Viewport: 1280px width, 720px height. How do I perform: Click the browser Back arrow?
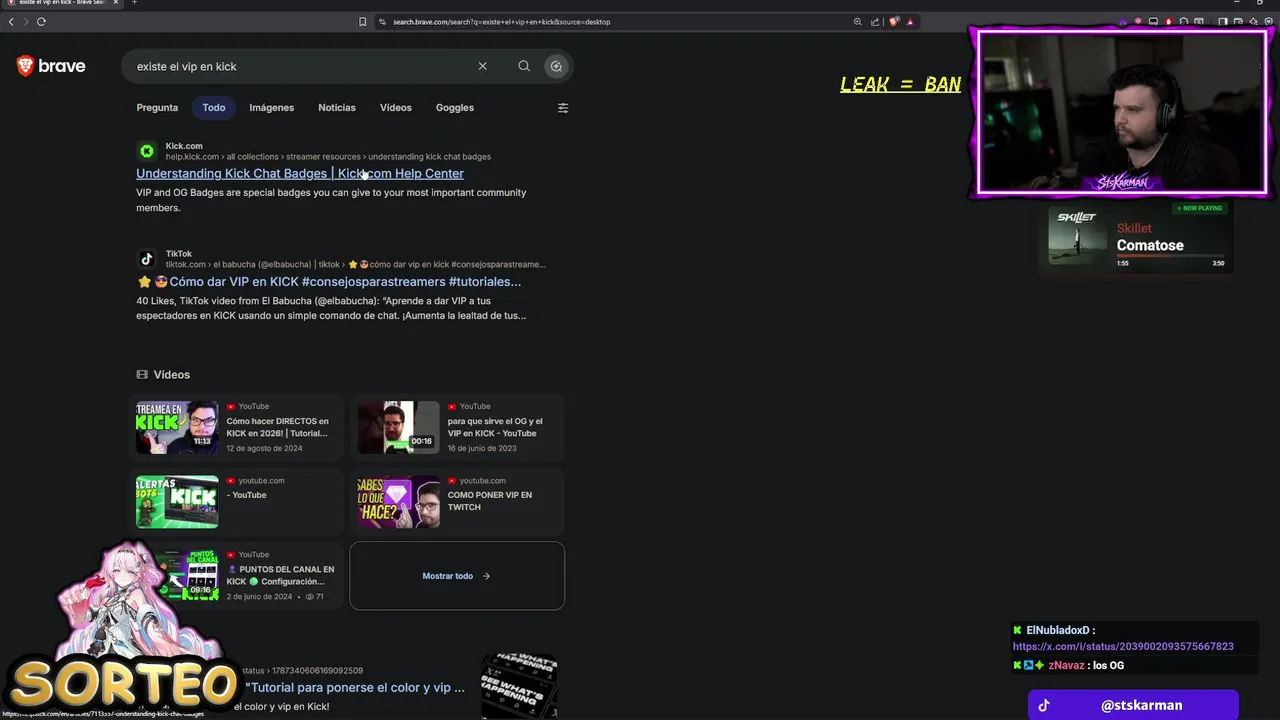point(11,21)
